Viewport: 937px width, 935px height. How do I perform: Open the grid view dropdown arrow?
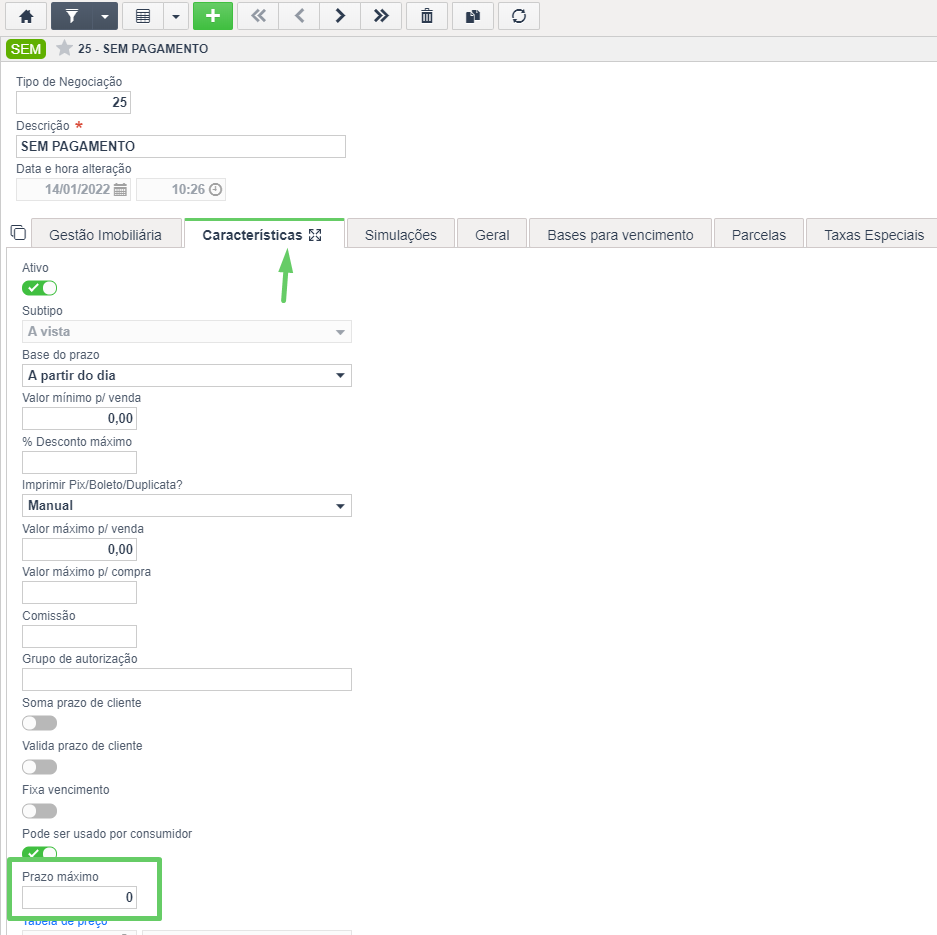(x=176, y=16)
